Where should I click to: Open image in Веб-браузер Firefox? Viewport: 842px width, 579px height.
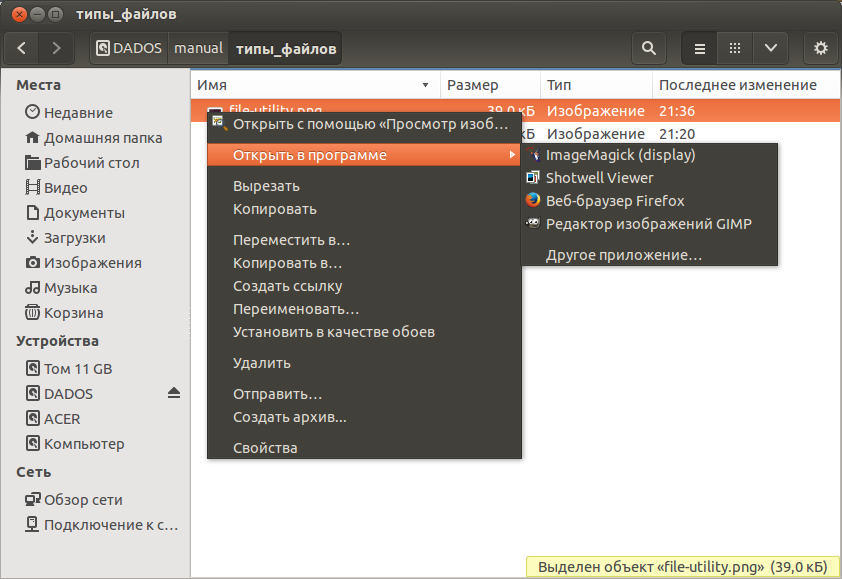coord(615,201)
